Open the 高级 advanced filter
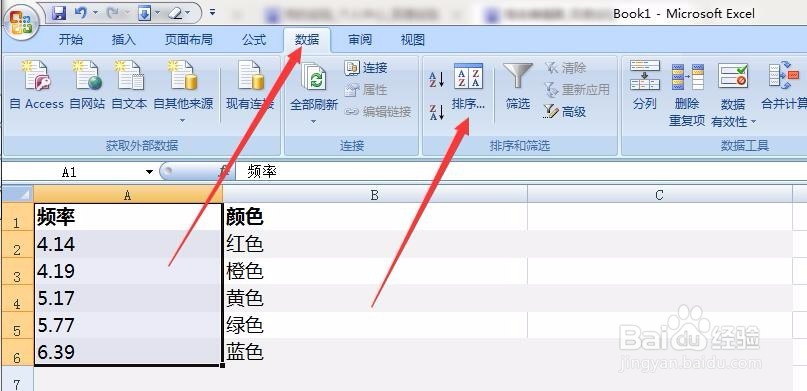Image resolution: width=807 pixels, height=391 pixels. [x=566, y=112]
